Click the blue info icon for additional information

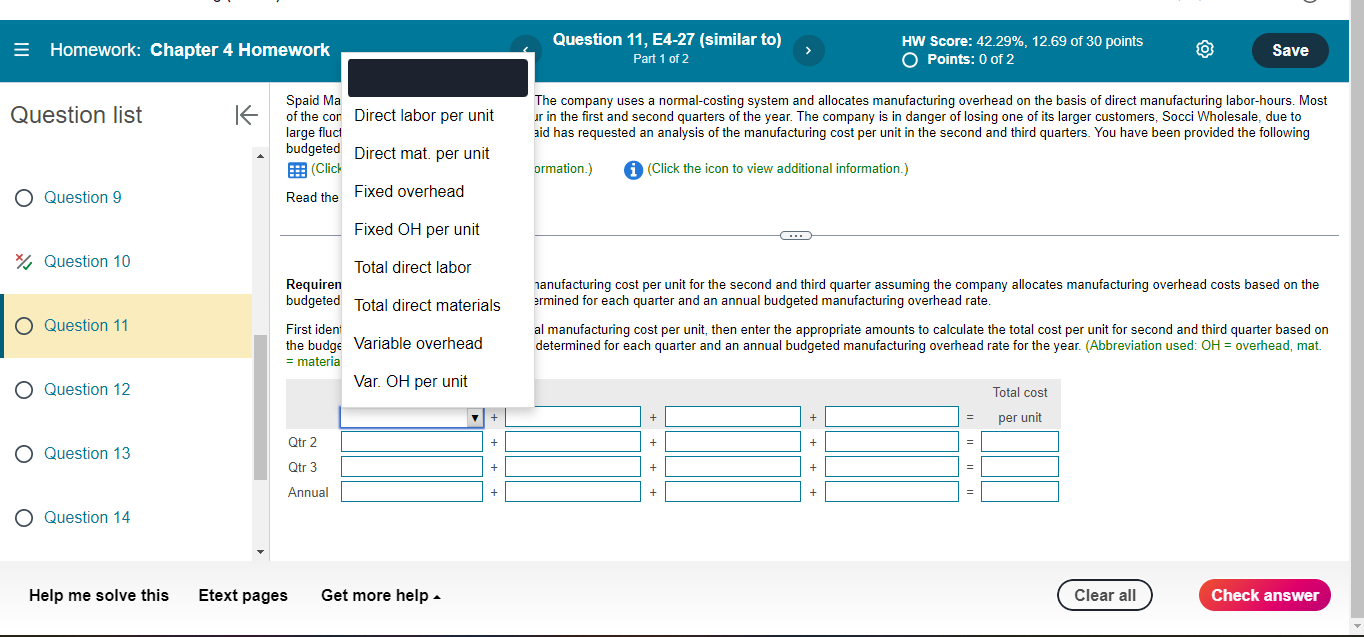pyautogui.click(x=633, y=169)
